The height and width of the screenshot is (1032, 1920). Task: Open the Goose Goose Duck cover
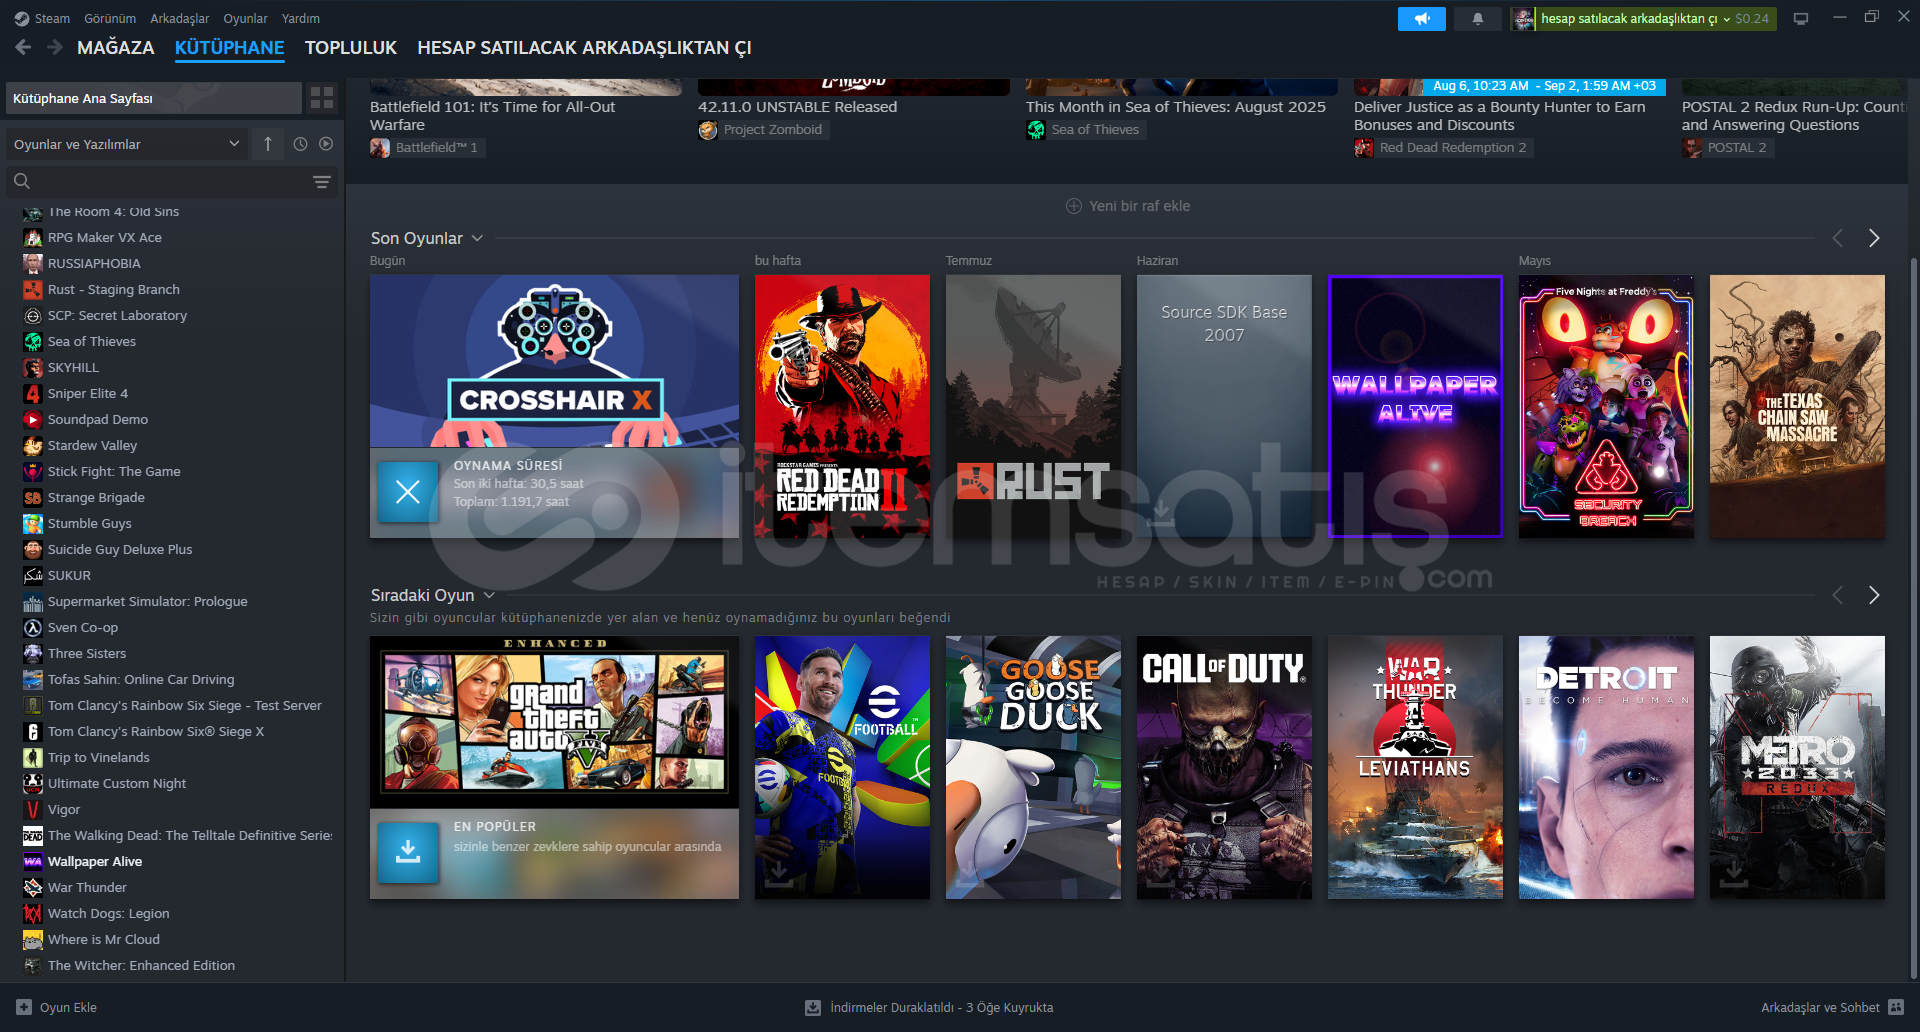(x=1033, y=767)
